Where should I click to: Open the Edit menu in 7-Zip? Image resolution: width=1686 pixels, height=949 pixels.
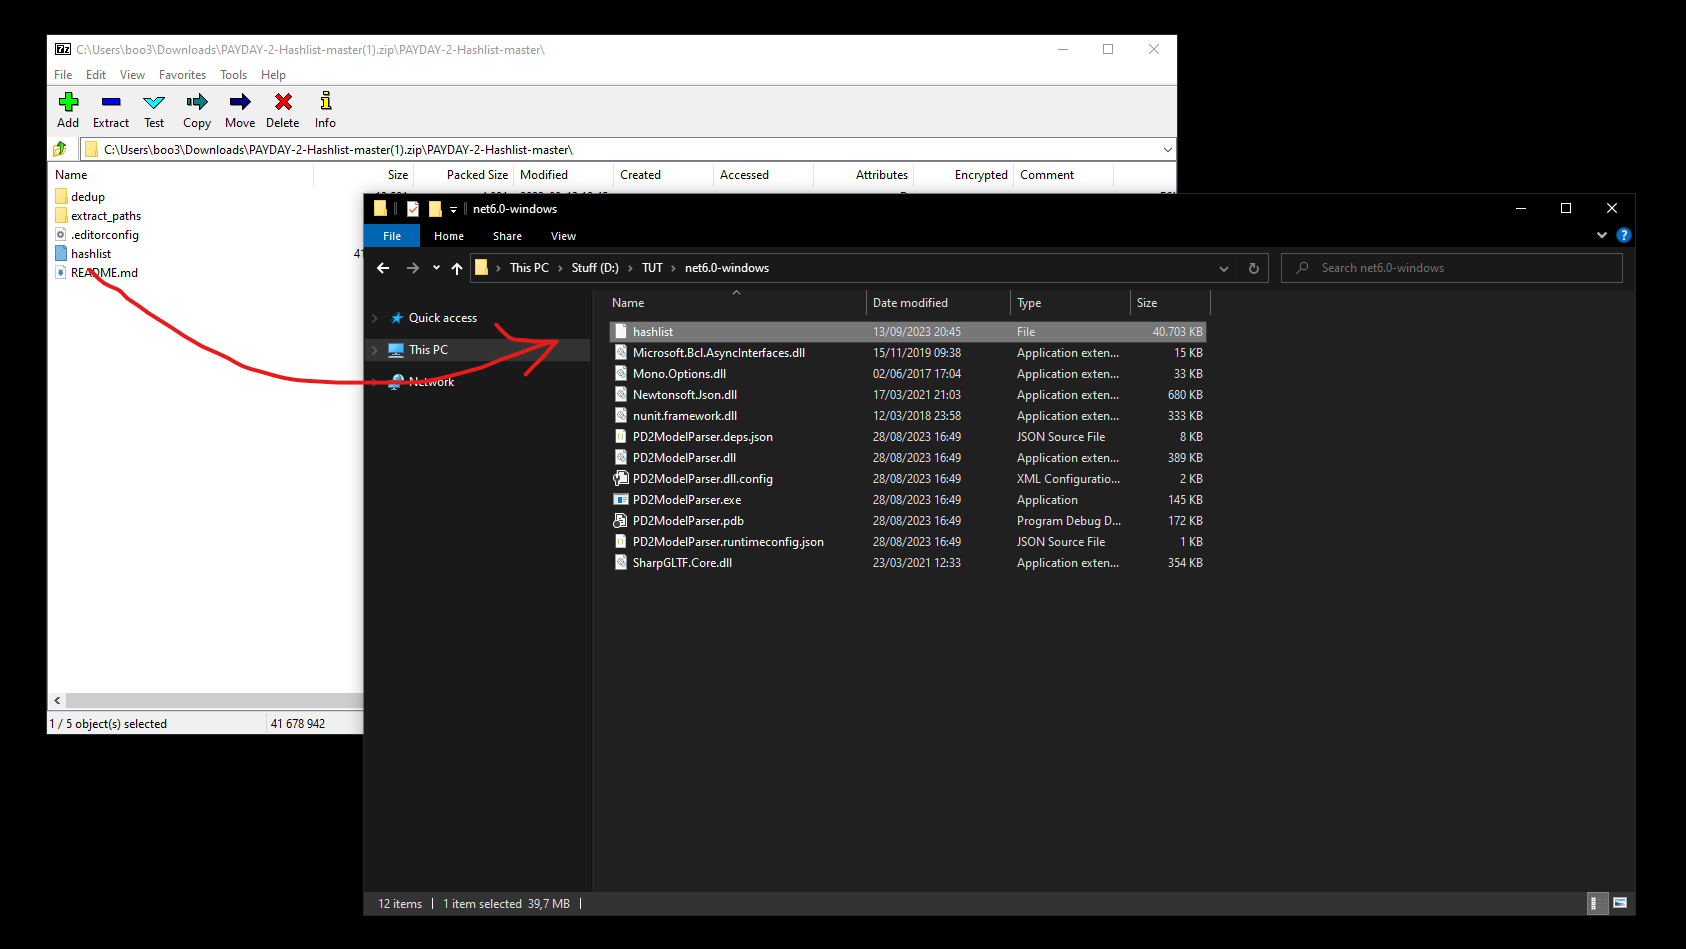coord(96,75)
